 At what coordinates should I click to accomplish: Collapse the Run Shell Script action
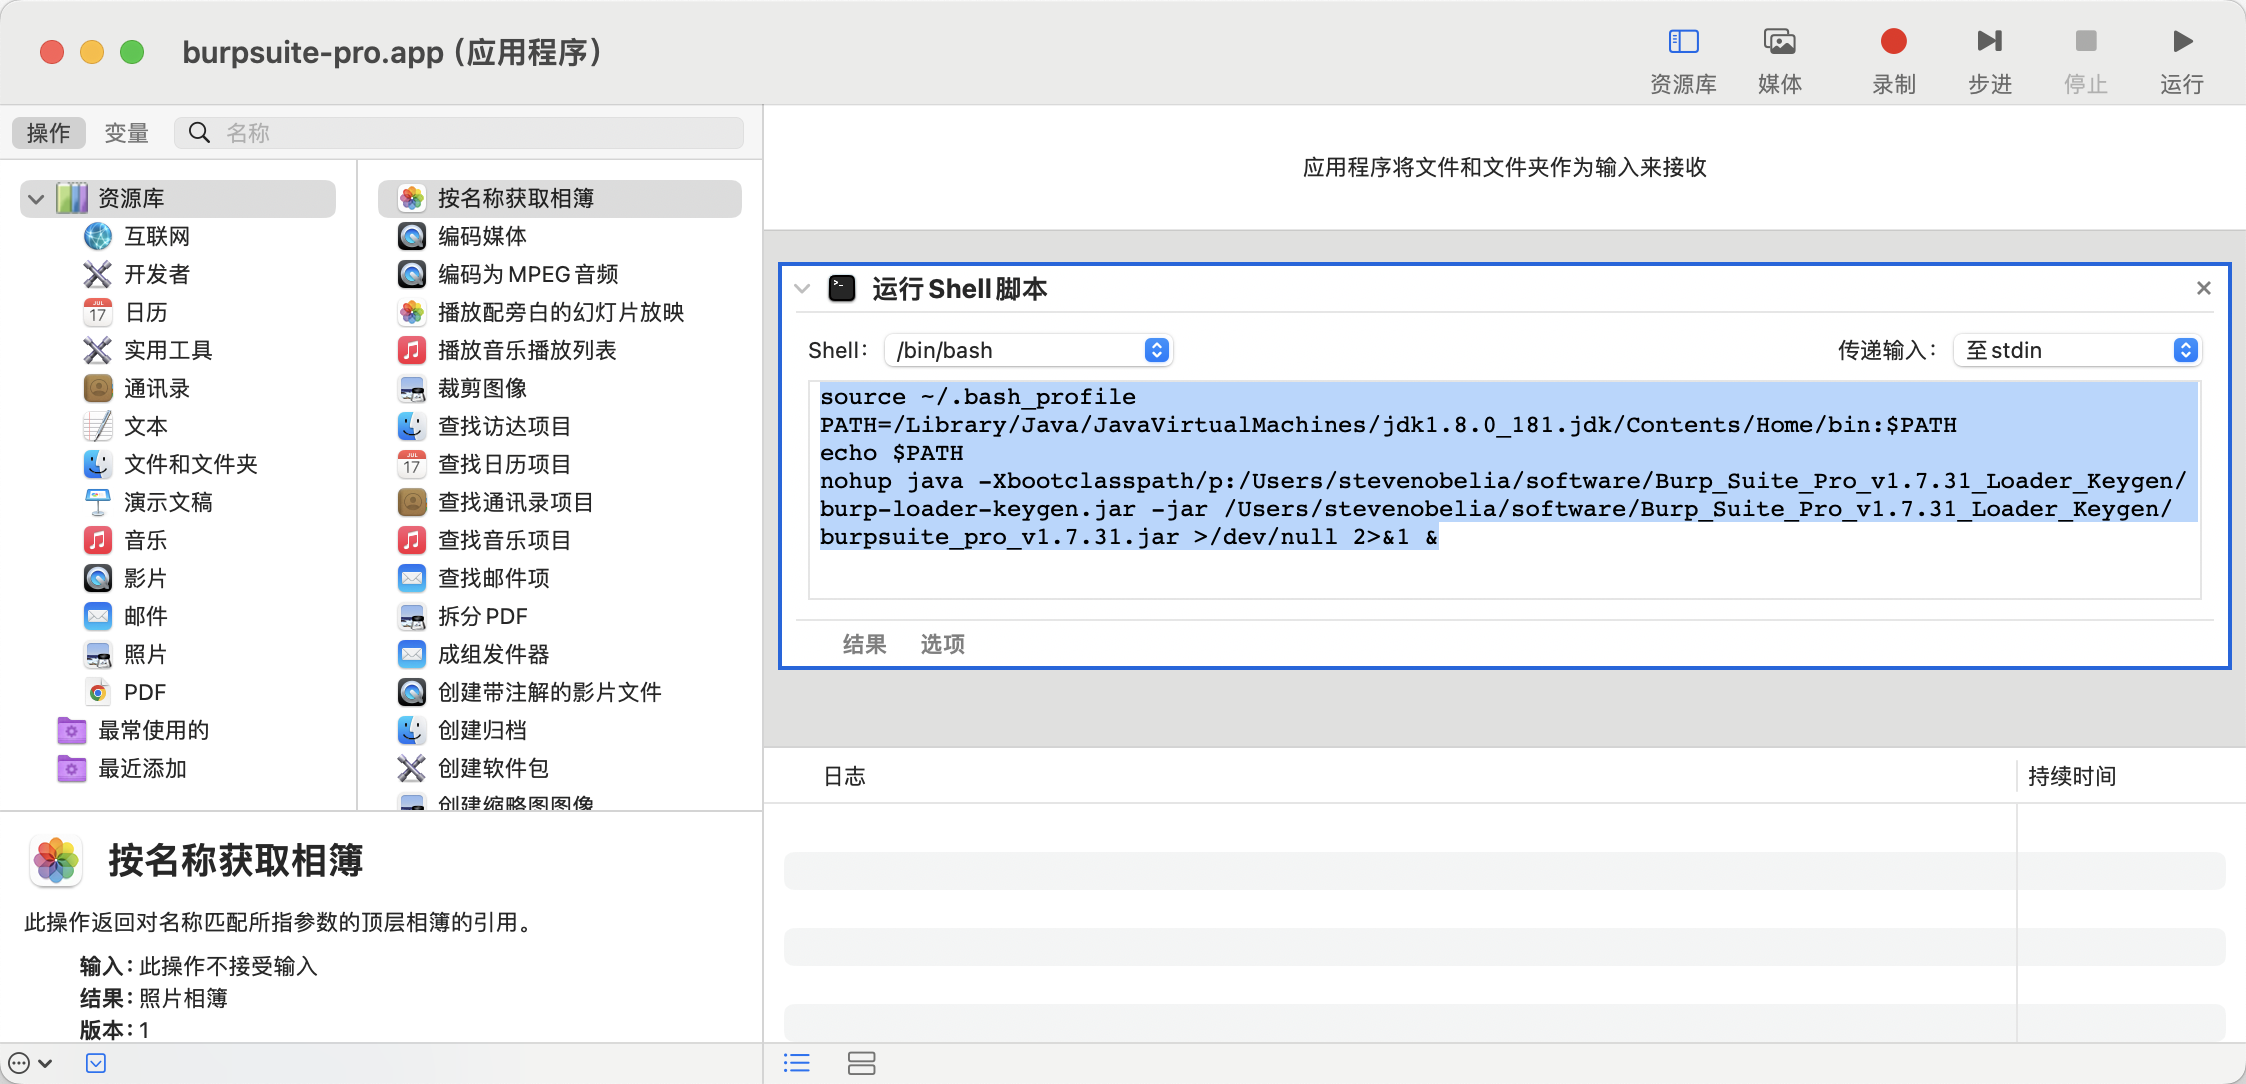(x=802, y=289)
